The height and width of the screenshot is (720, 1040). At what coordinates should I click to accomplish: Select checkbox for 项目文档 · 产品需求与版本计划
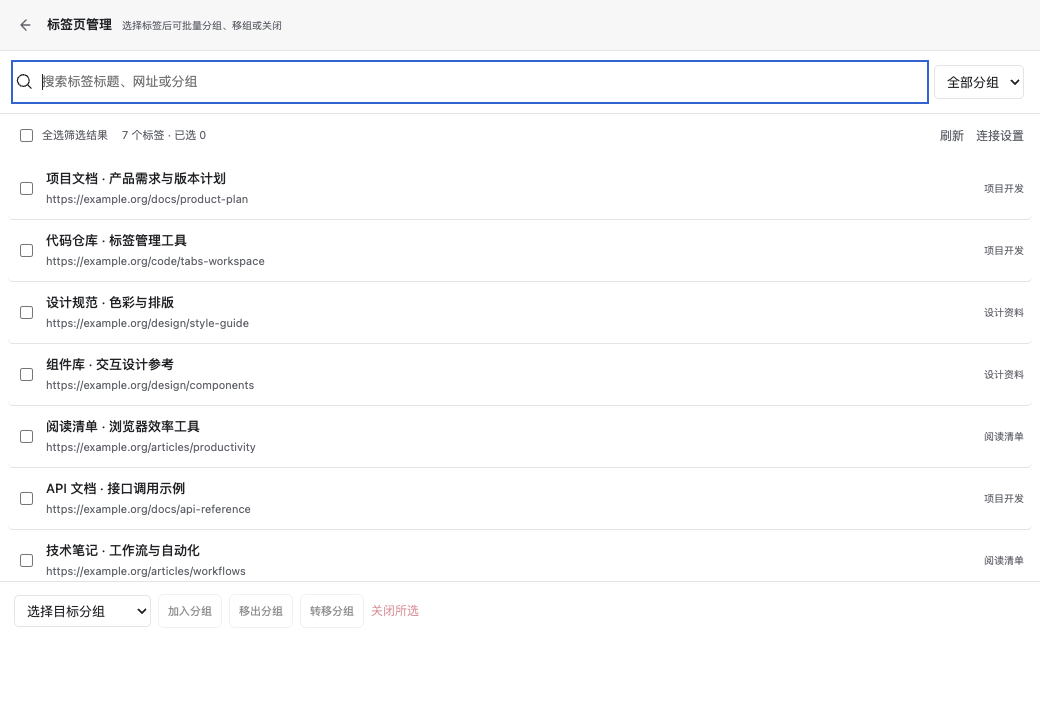coord(27,189)
